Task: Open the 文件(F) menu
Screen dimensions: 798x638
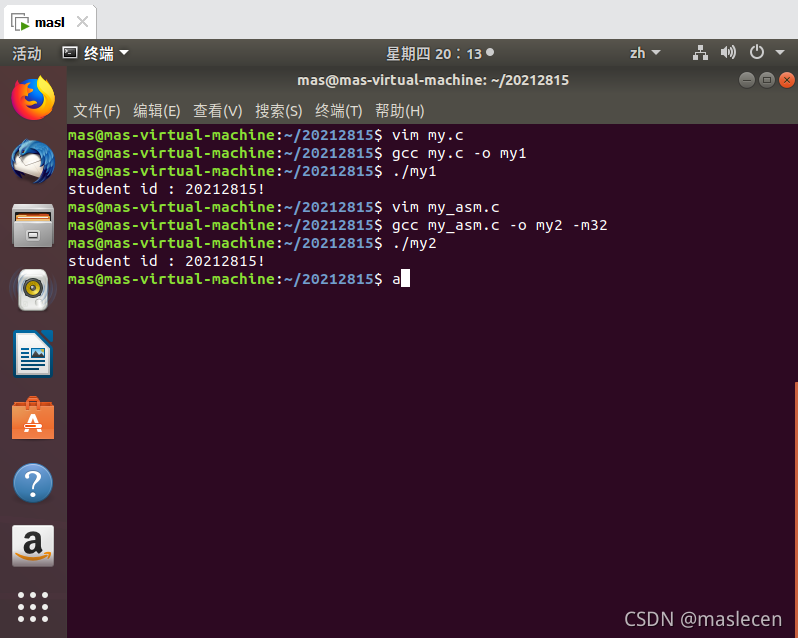Action: click(x=97, y=110)
